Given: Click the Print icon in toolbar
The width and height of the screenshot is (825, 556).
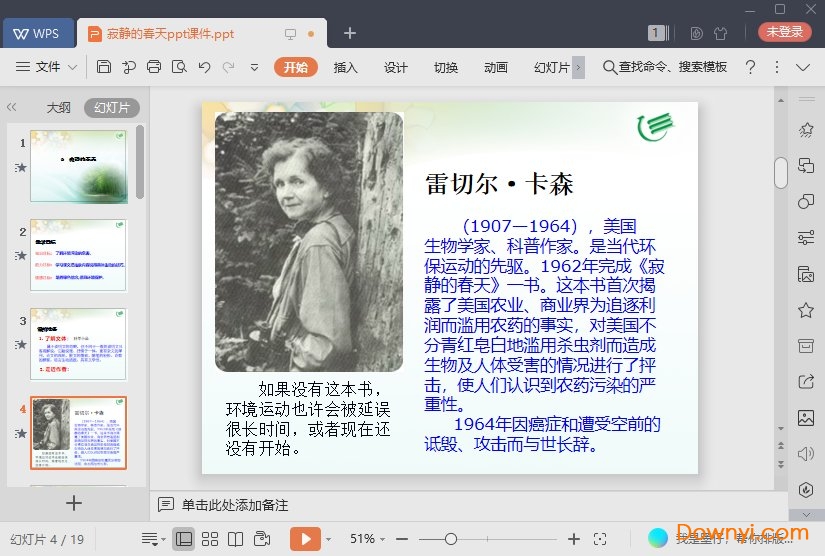Looking at the screenshot, I should (154, 67).
